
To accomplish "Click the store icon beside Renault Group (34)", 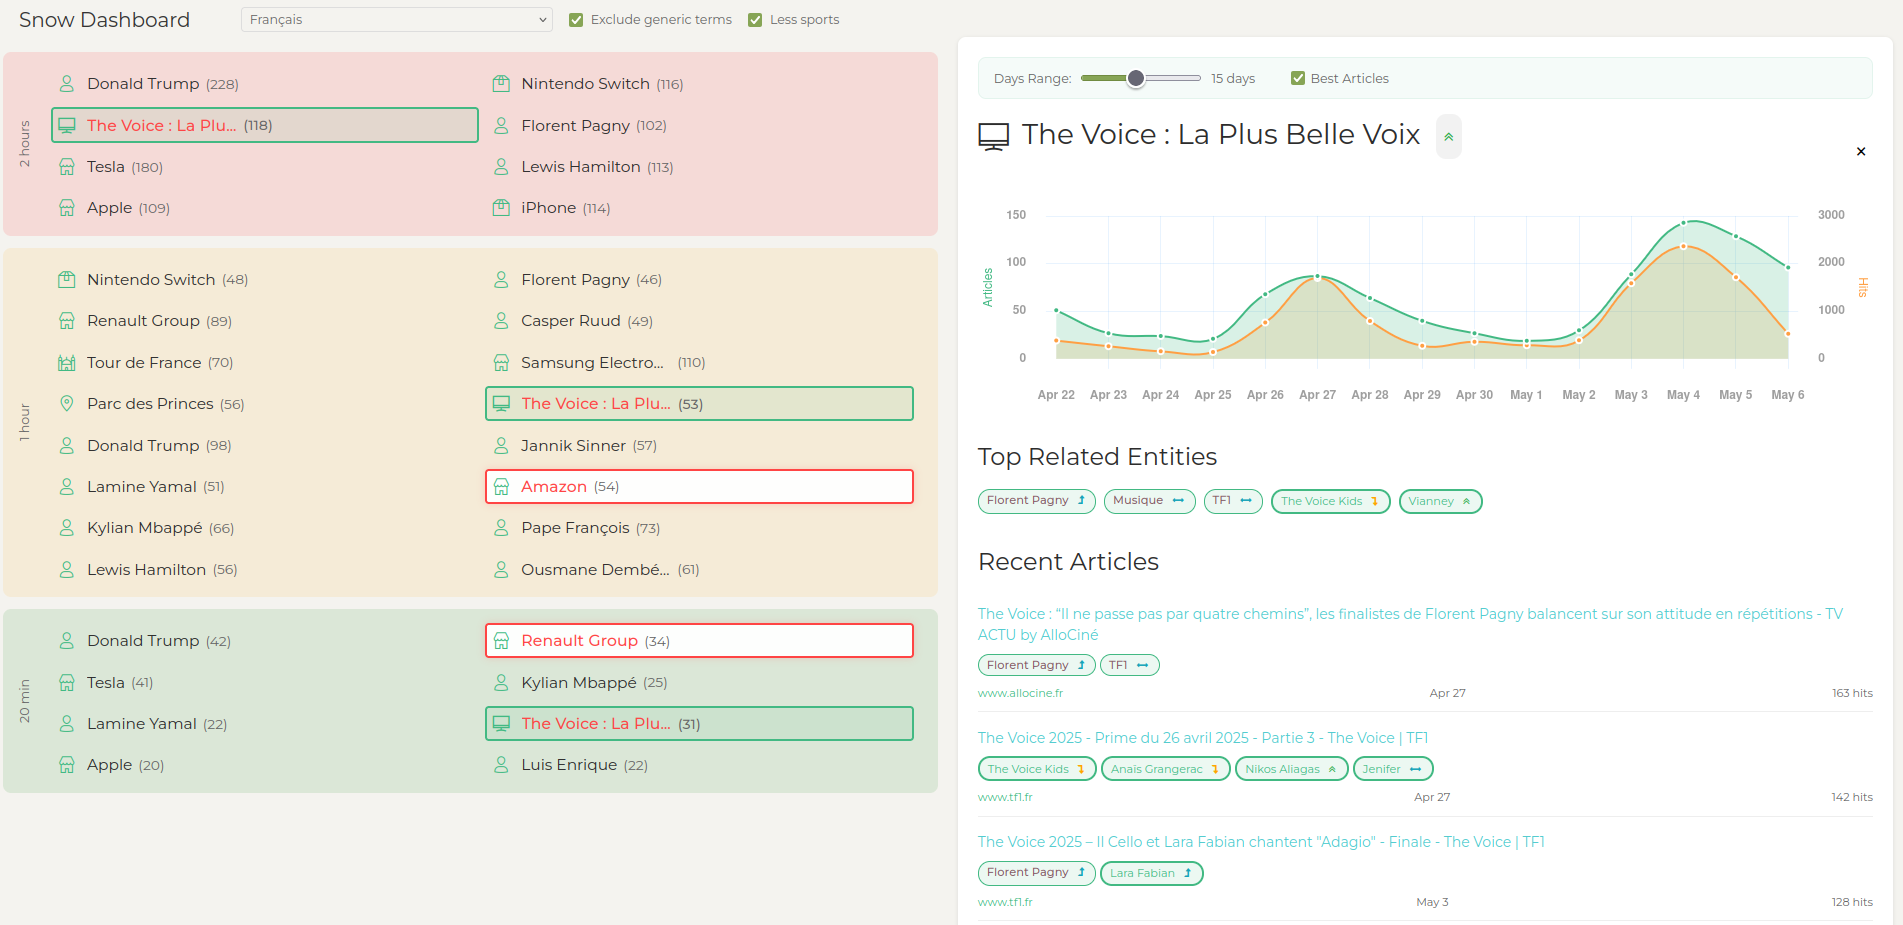I will pos(501,641).
